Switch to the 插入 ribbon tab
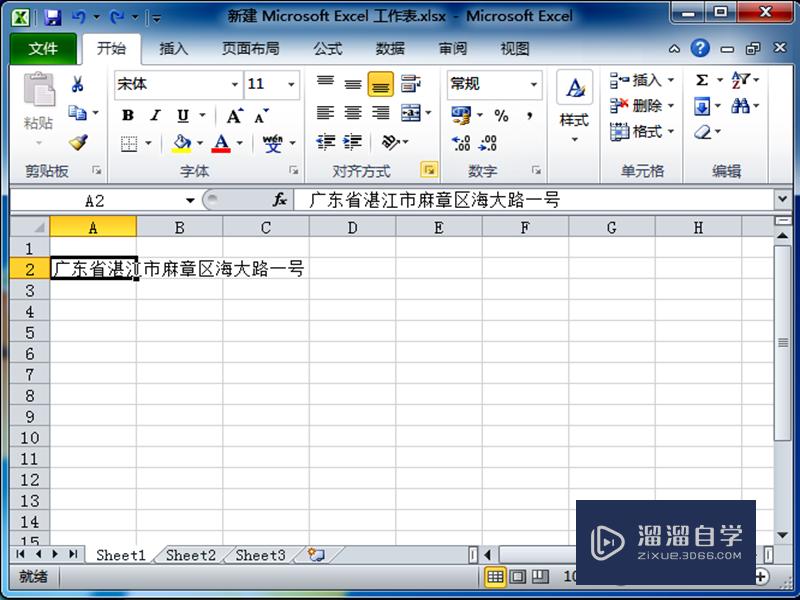This screenshot has width=800, height=600. pos(173,48)
